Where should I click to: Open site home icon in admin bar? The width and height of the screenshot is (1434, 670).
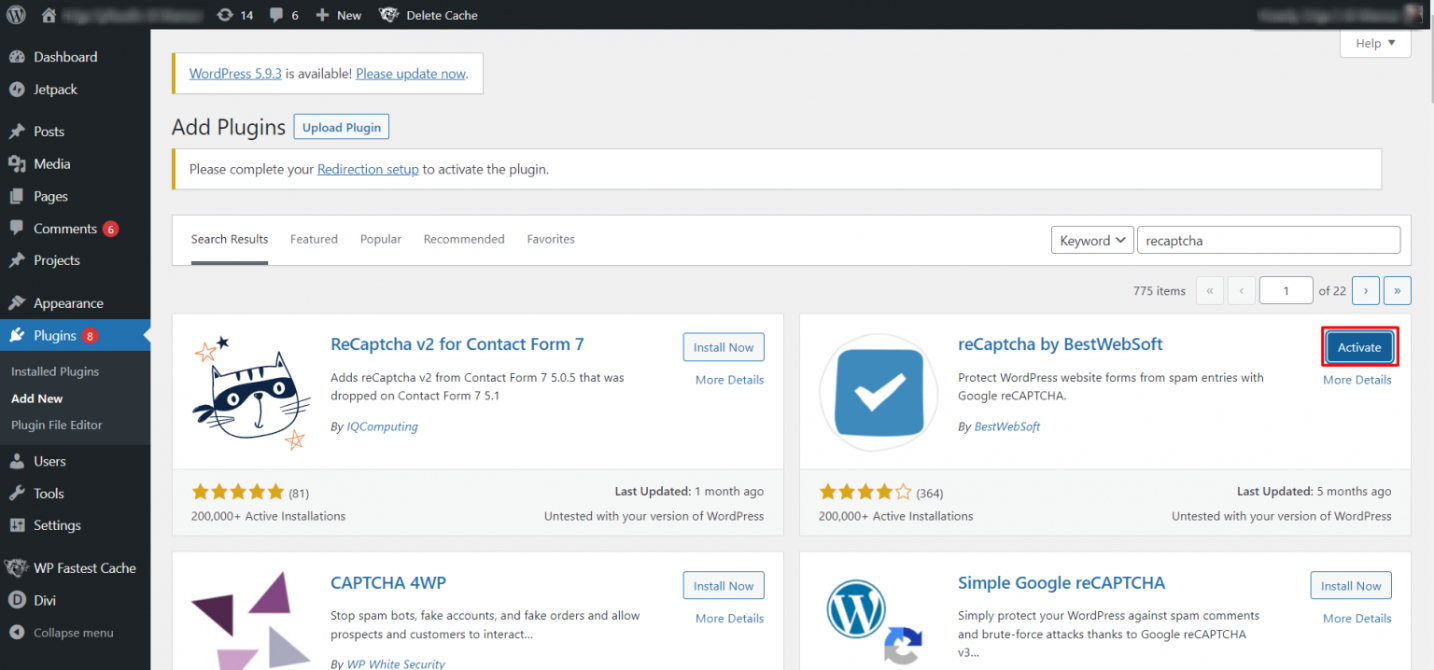click(x=49, y=15)
